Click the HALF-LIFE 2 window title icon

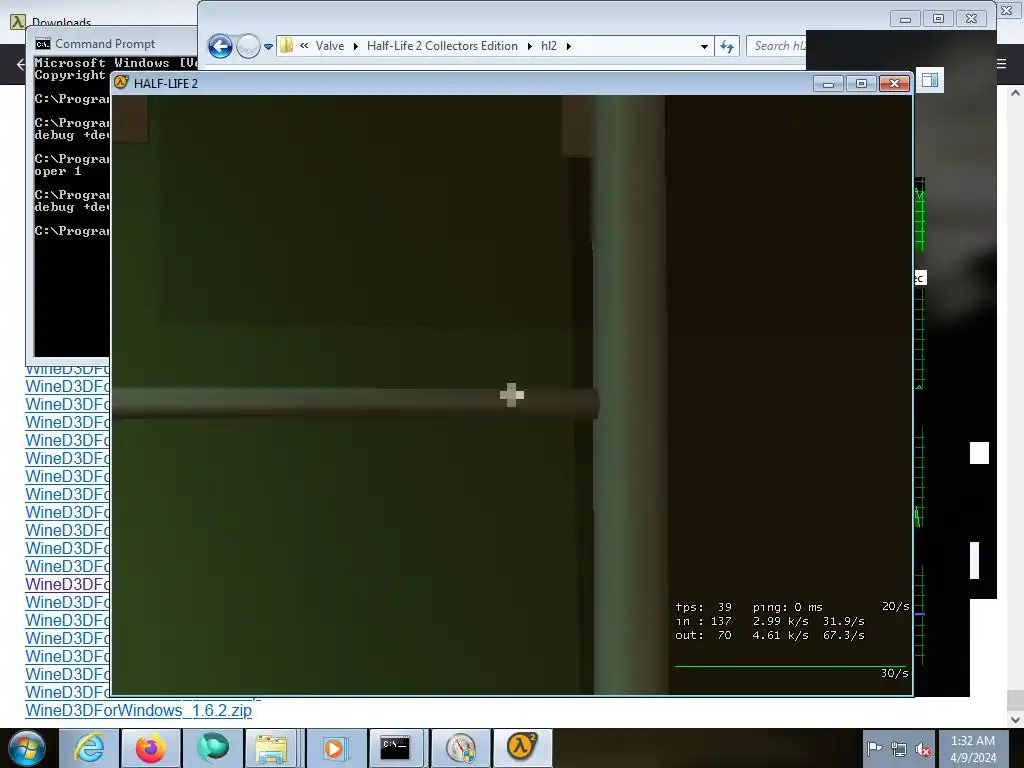click(121, 82)
